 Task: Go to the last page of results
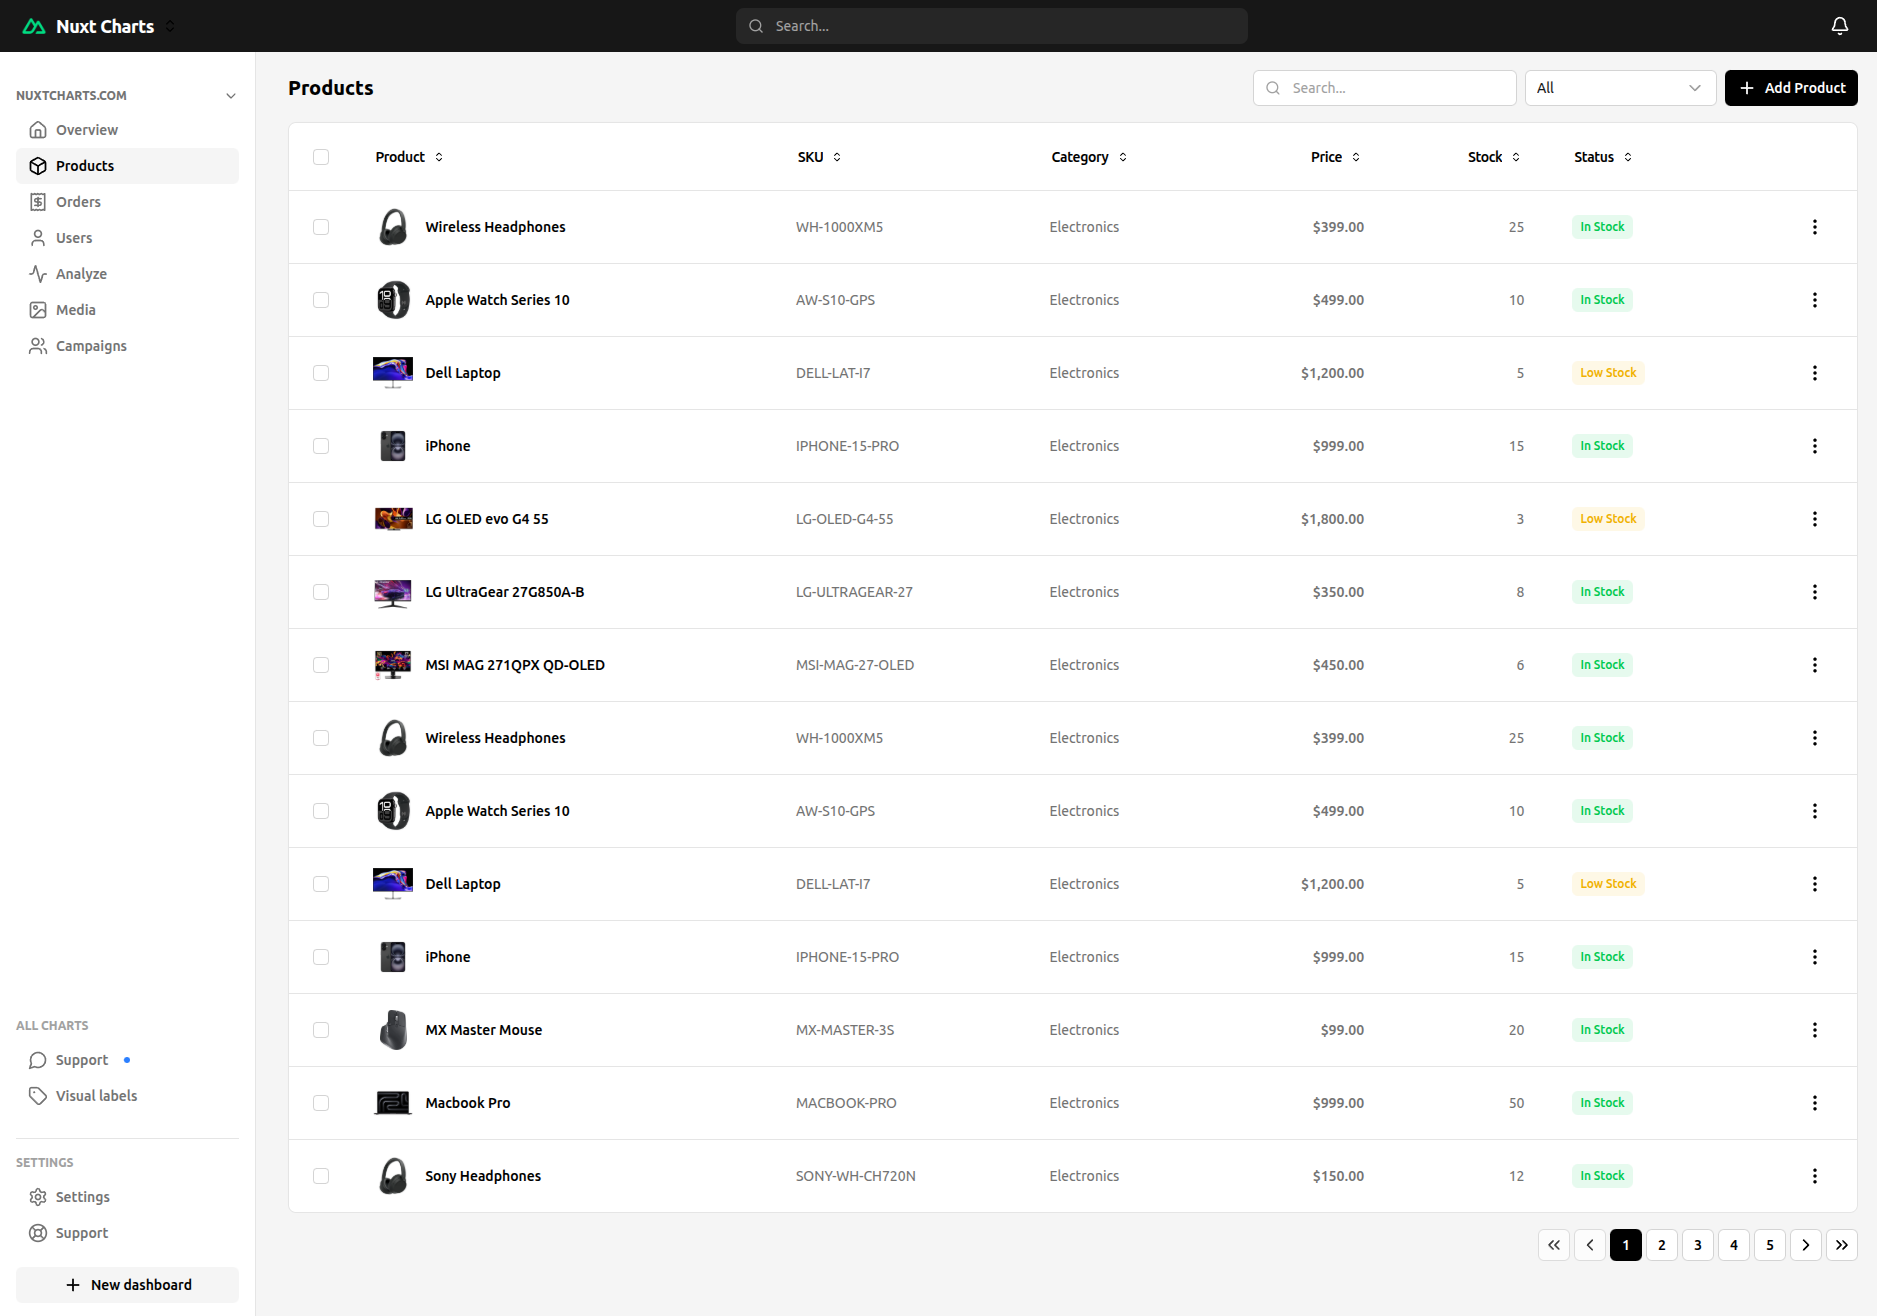pyautogui.click(x=1841, y=1245)
